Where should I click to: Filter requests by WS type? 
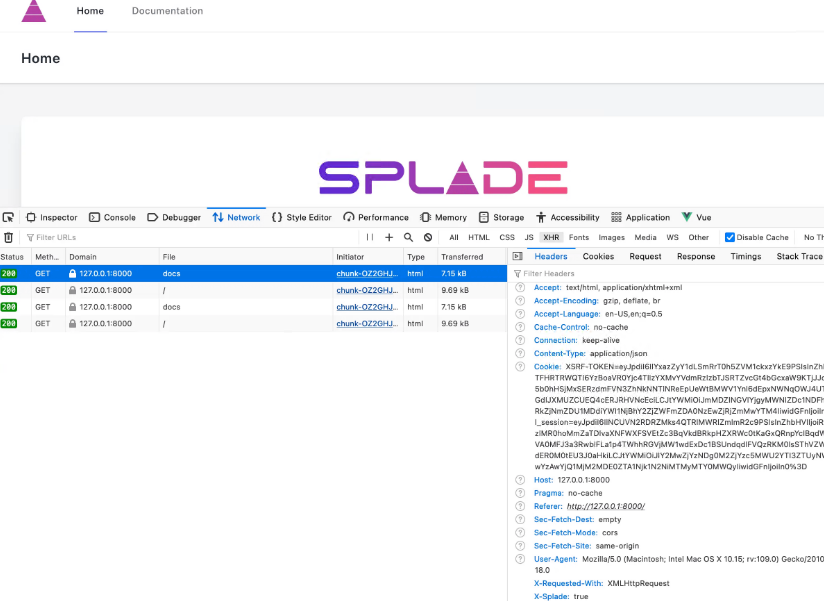pyautogui.click(x=673, y=237)
